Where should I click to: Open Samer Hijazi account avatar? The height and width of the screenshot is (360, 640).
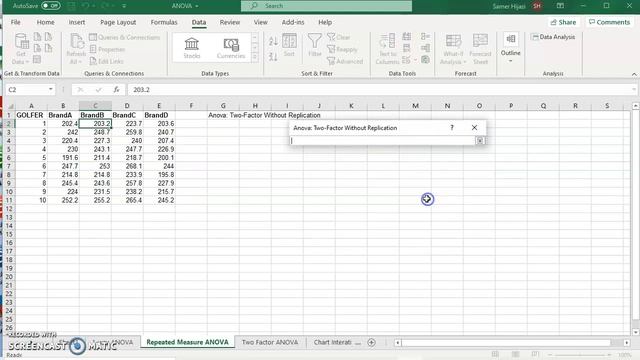pyautogui.click(x=537, y=6)
